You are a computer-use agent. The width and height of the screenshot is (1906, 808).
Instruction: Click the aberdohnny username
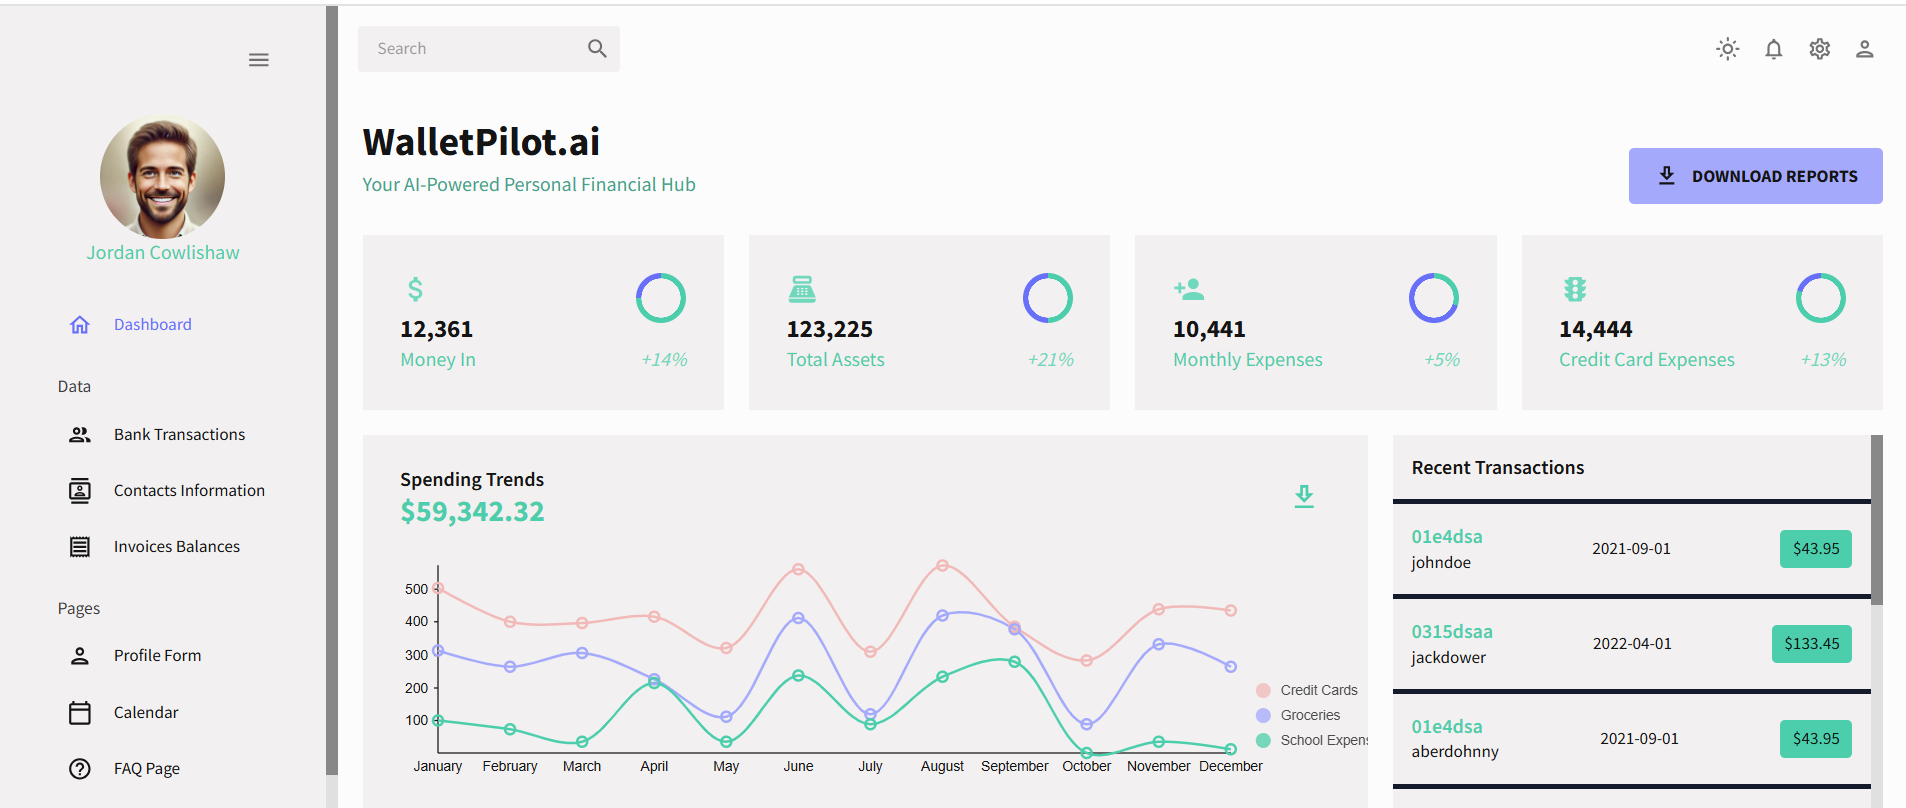pyautogui.click(x=1455, y=752)
